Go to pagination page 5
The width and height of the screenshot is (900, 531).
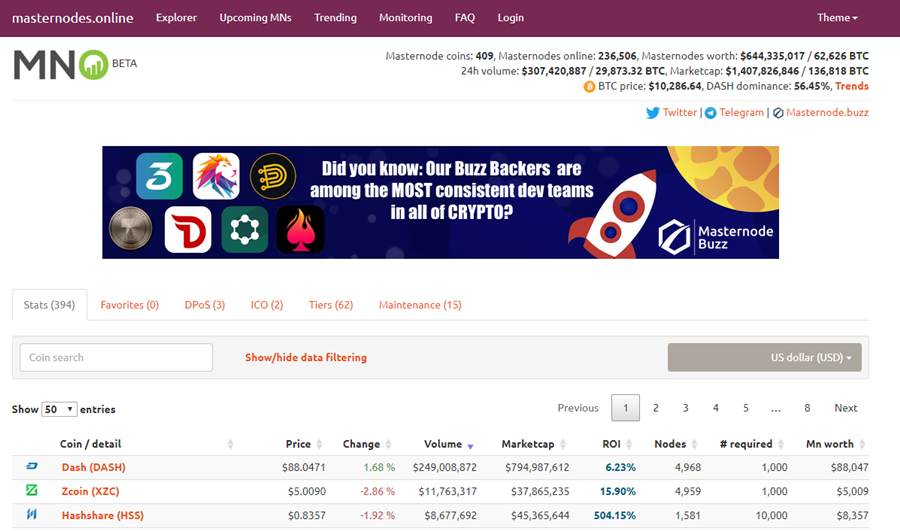[746, 408]
